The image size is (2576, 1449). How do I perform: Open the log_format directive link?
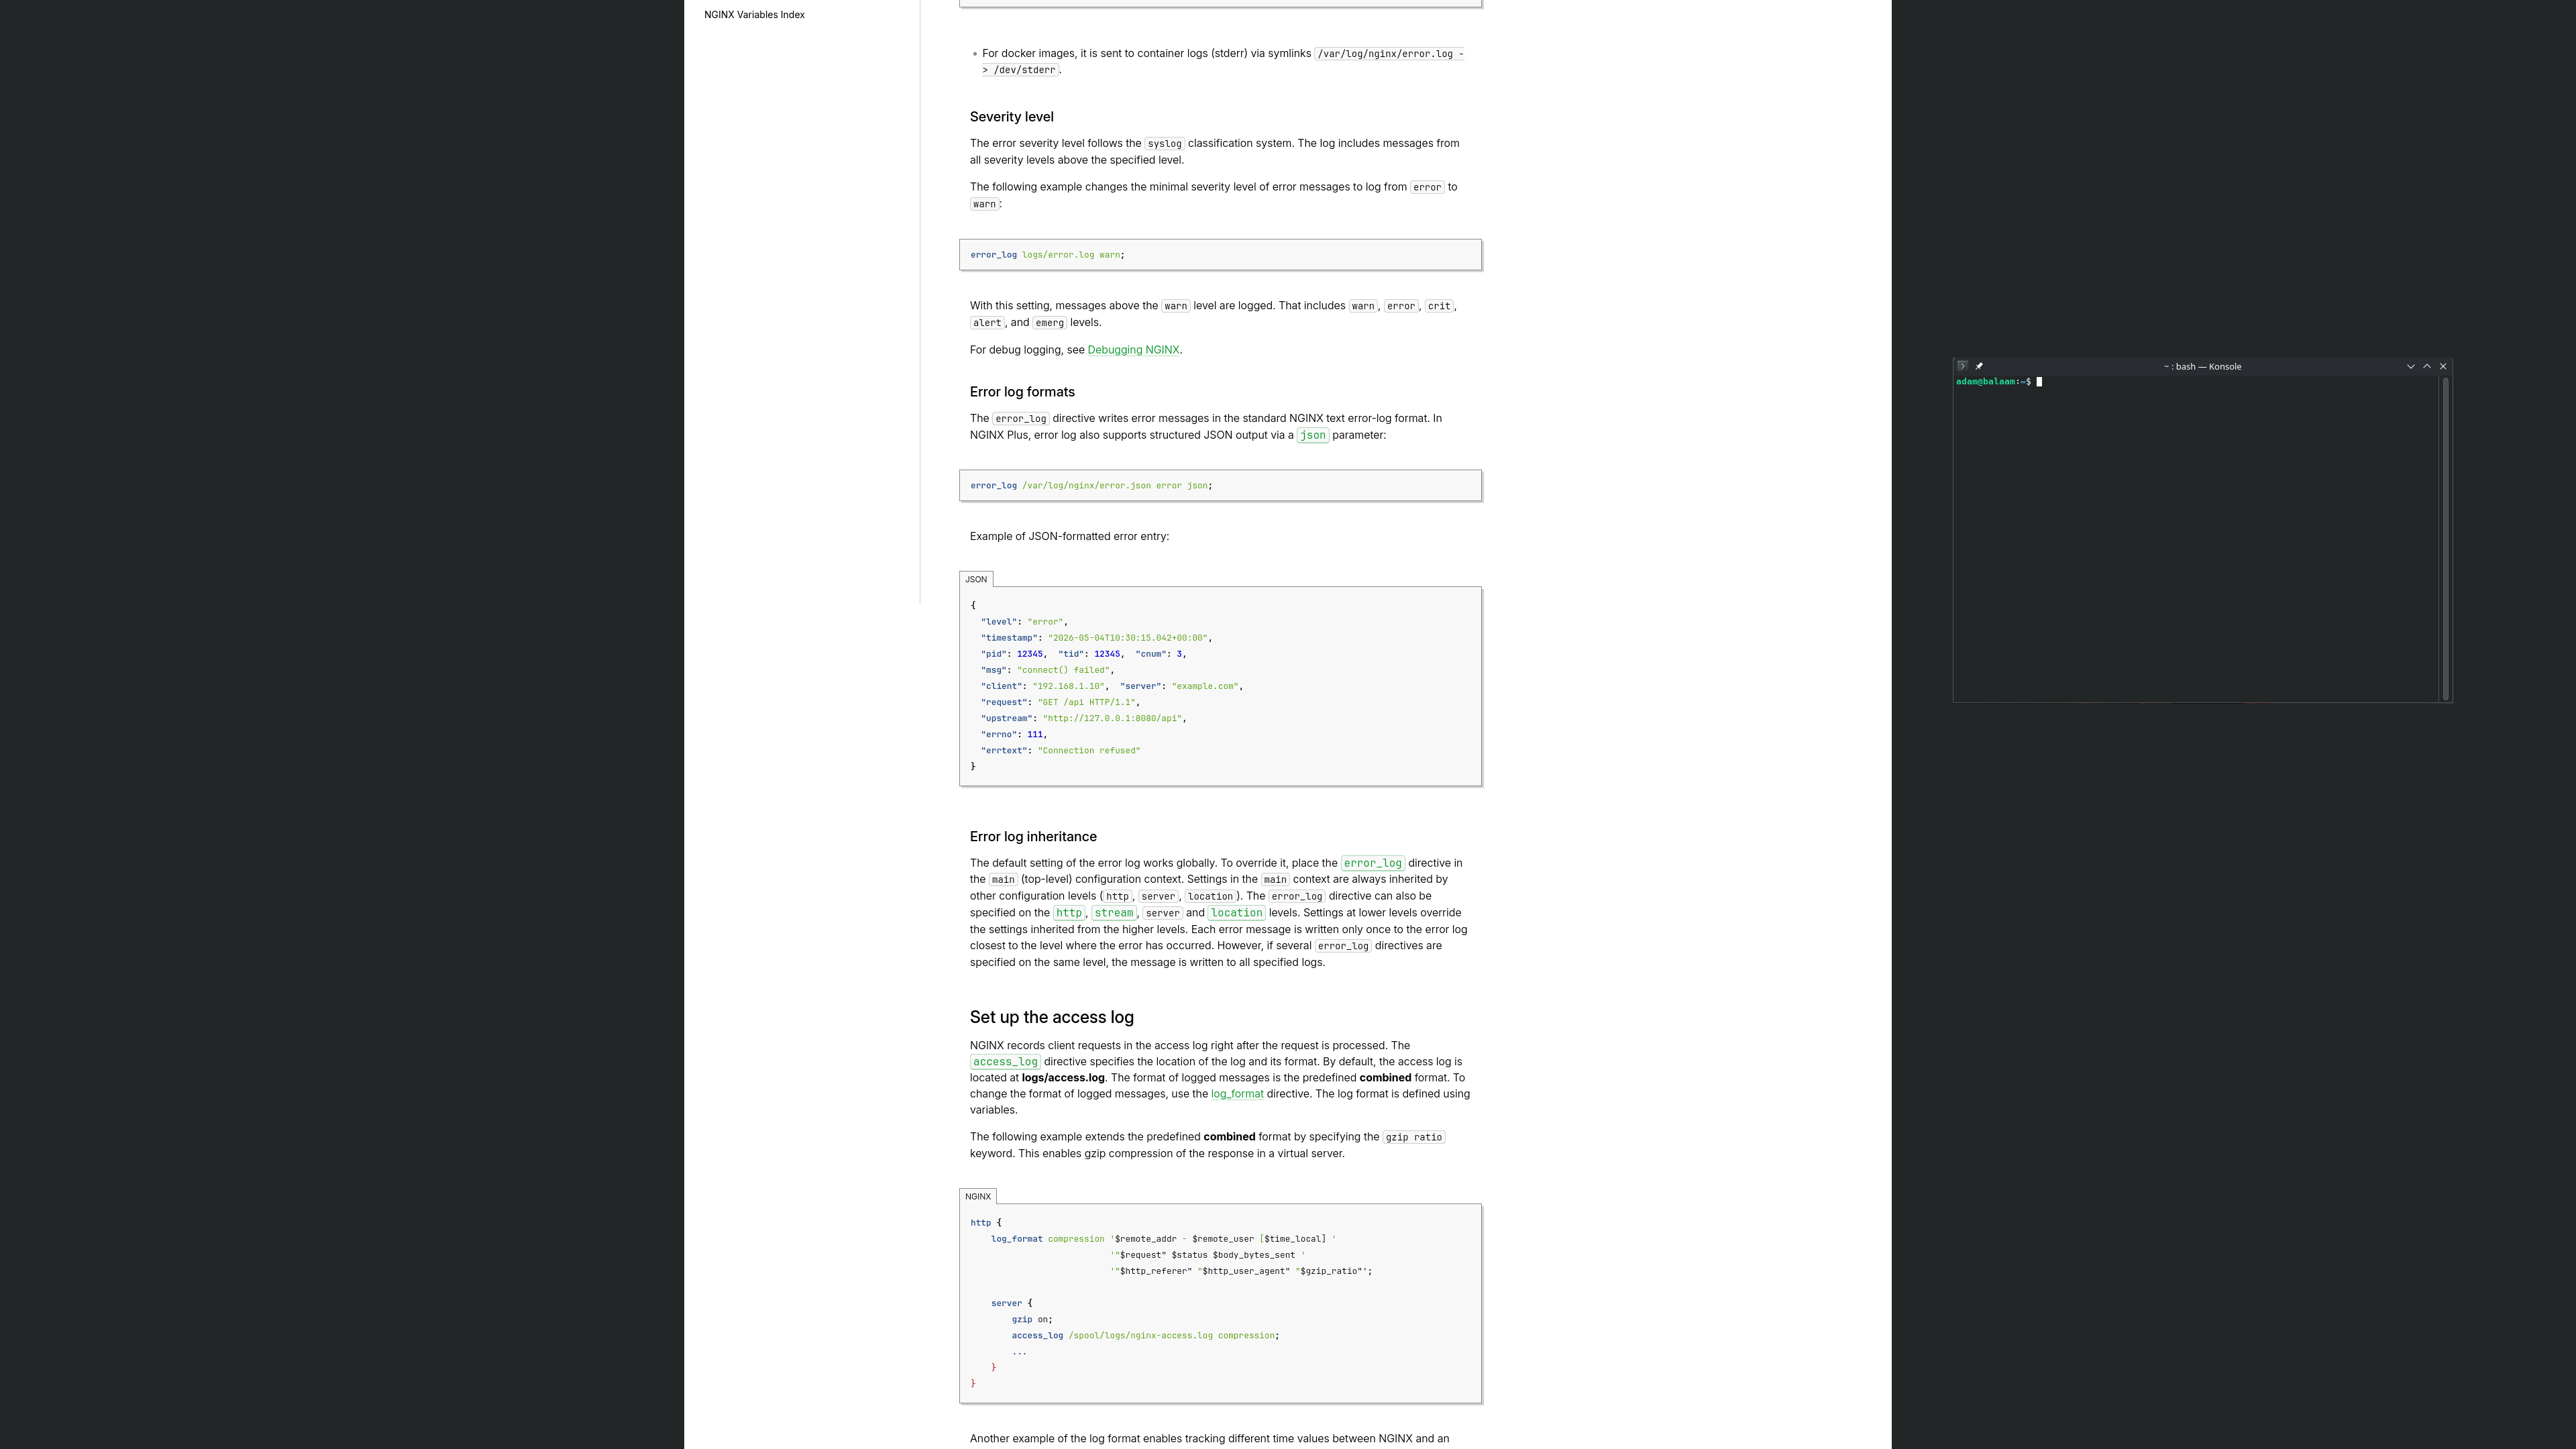pos(1237,1094)
